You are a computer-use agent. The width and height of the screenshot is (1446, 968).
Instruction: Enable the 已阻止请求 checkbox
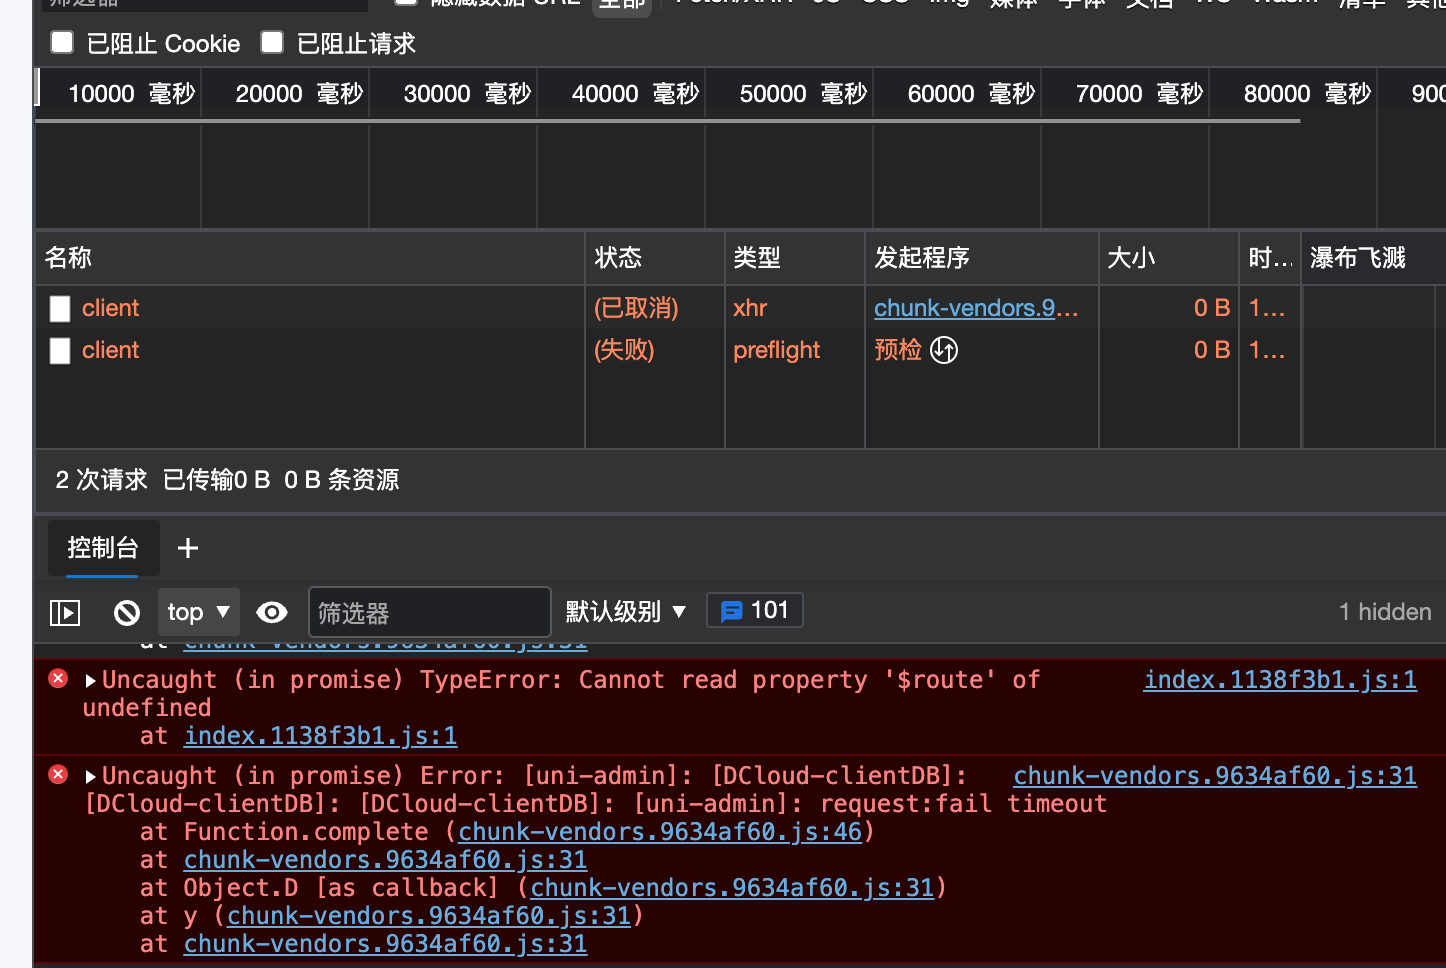pyautogui.click(x=272, y=42)
